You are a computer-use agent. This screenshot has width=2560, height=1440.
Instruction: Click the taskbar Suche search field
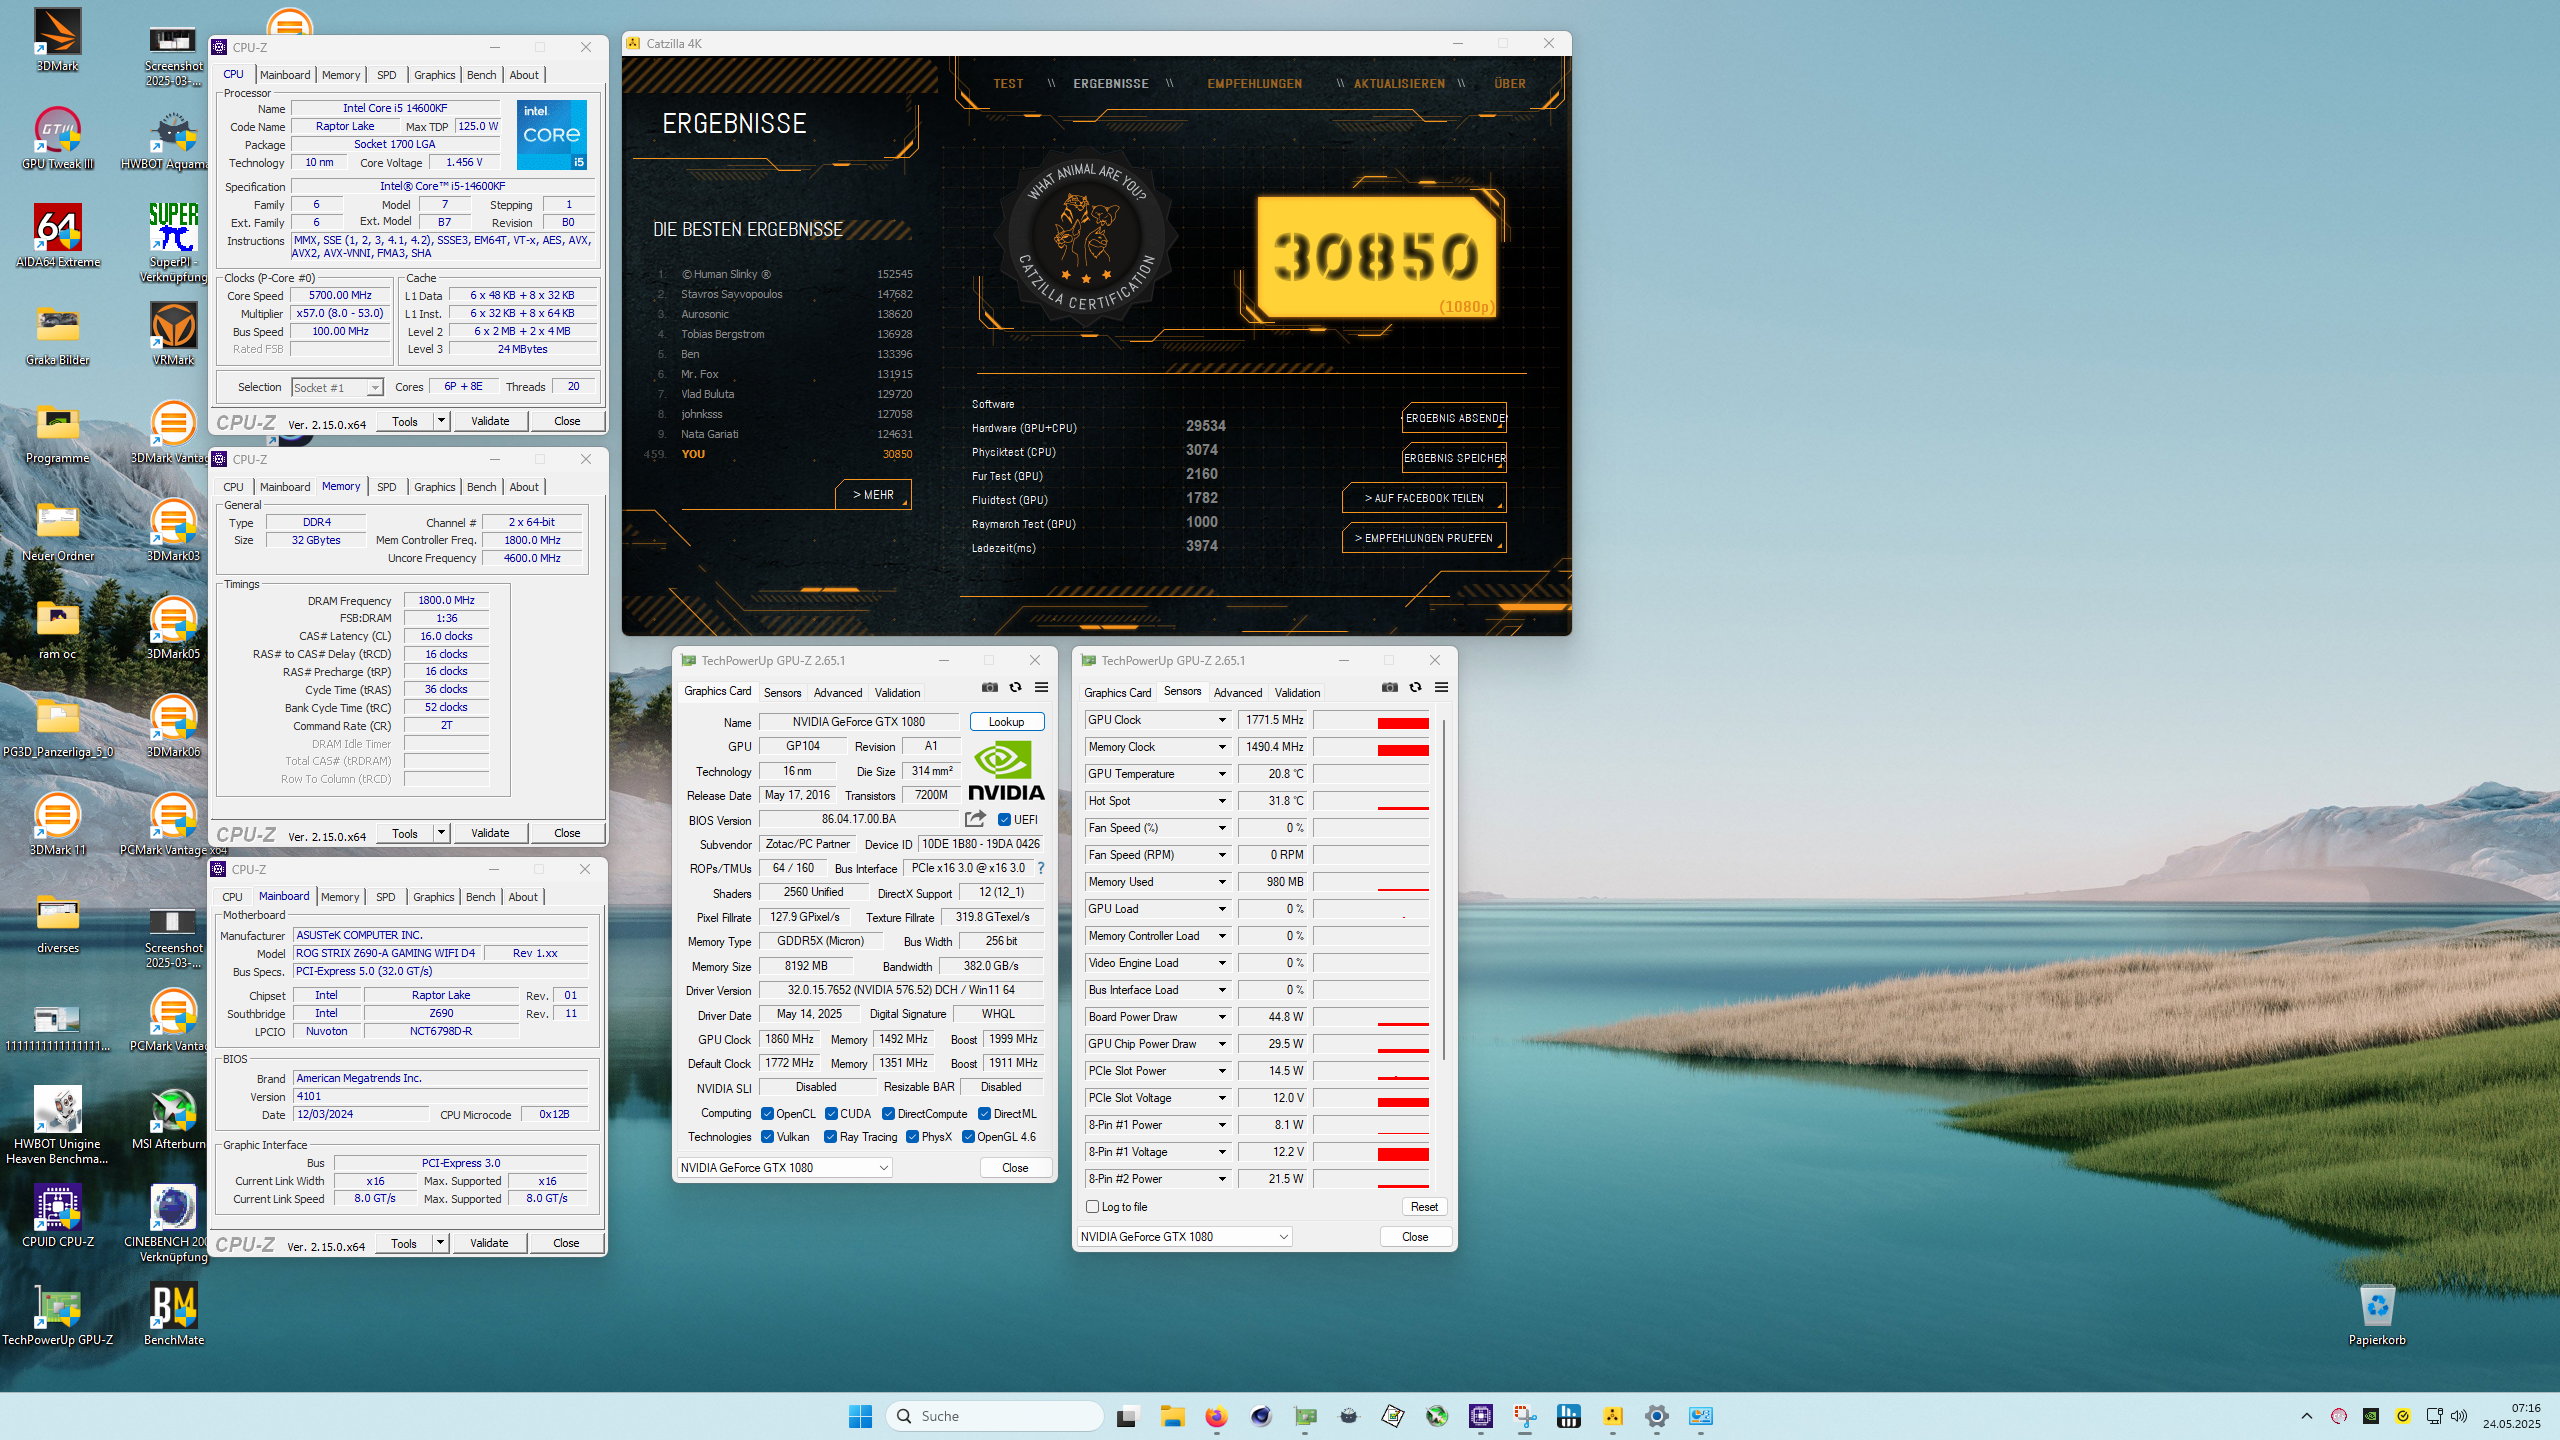[994, 1416]
